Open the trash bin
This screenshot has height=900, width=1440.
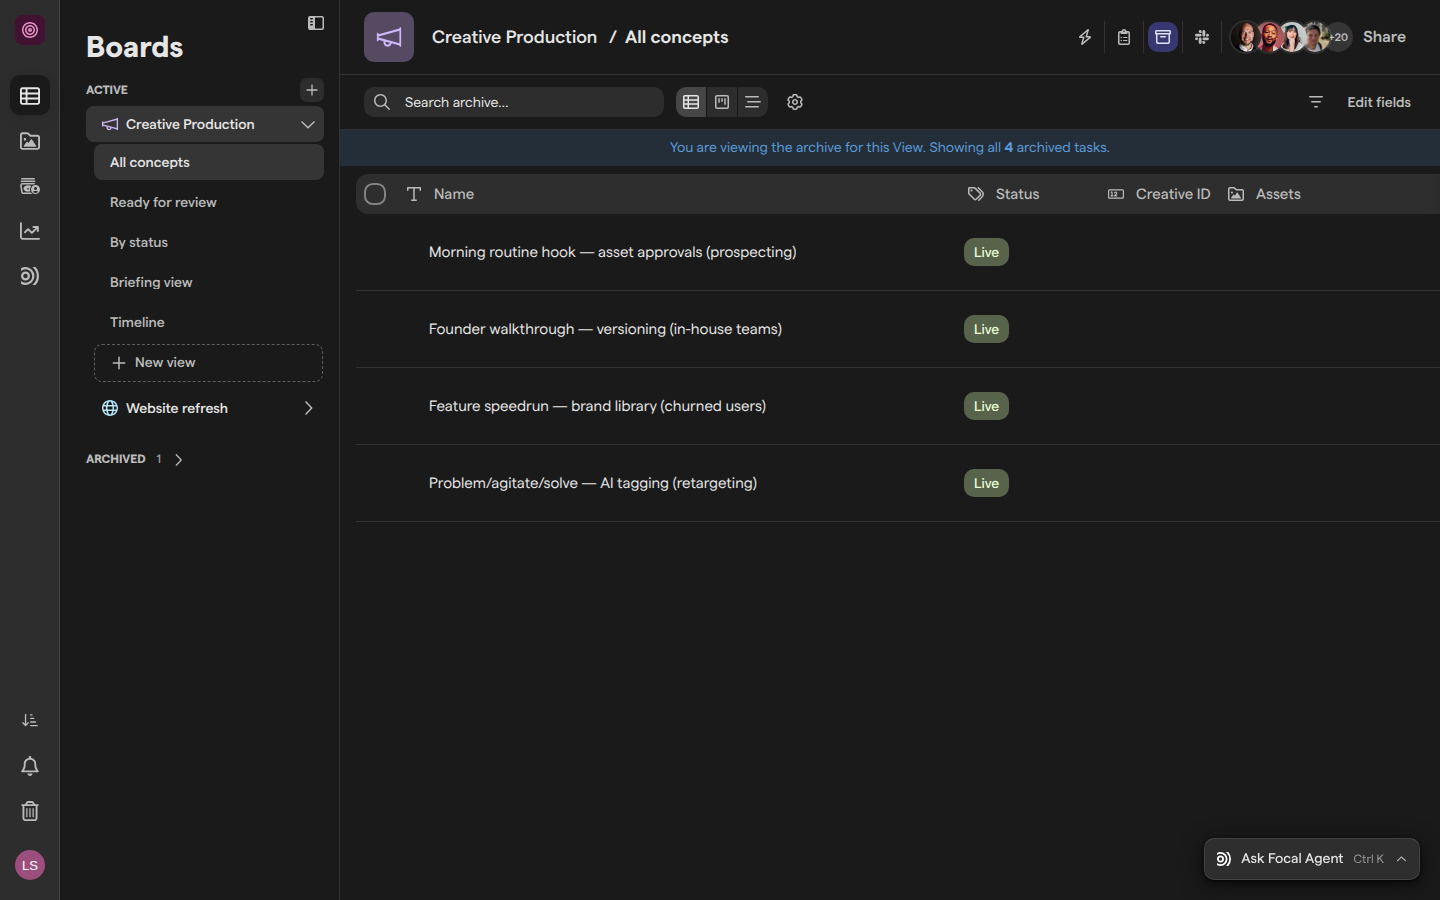click(x=30, y=811)
